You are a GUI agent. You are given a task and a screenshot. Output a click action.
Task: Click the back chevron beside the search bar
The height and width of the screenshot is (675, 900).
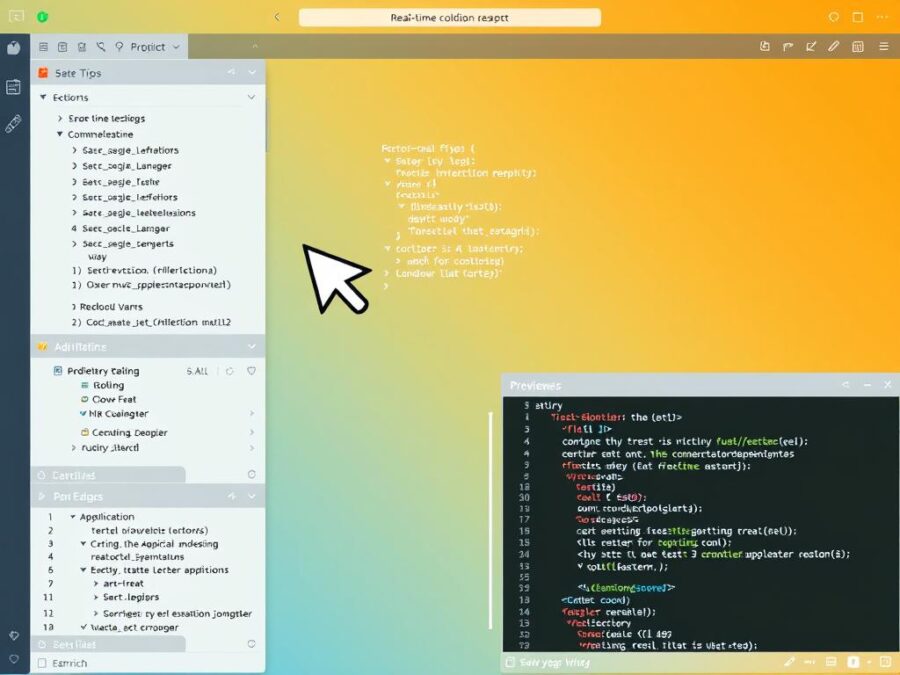[276, 17]
